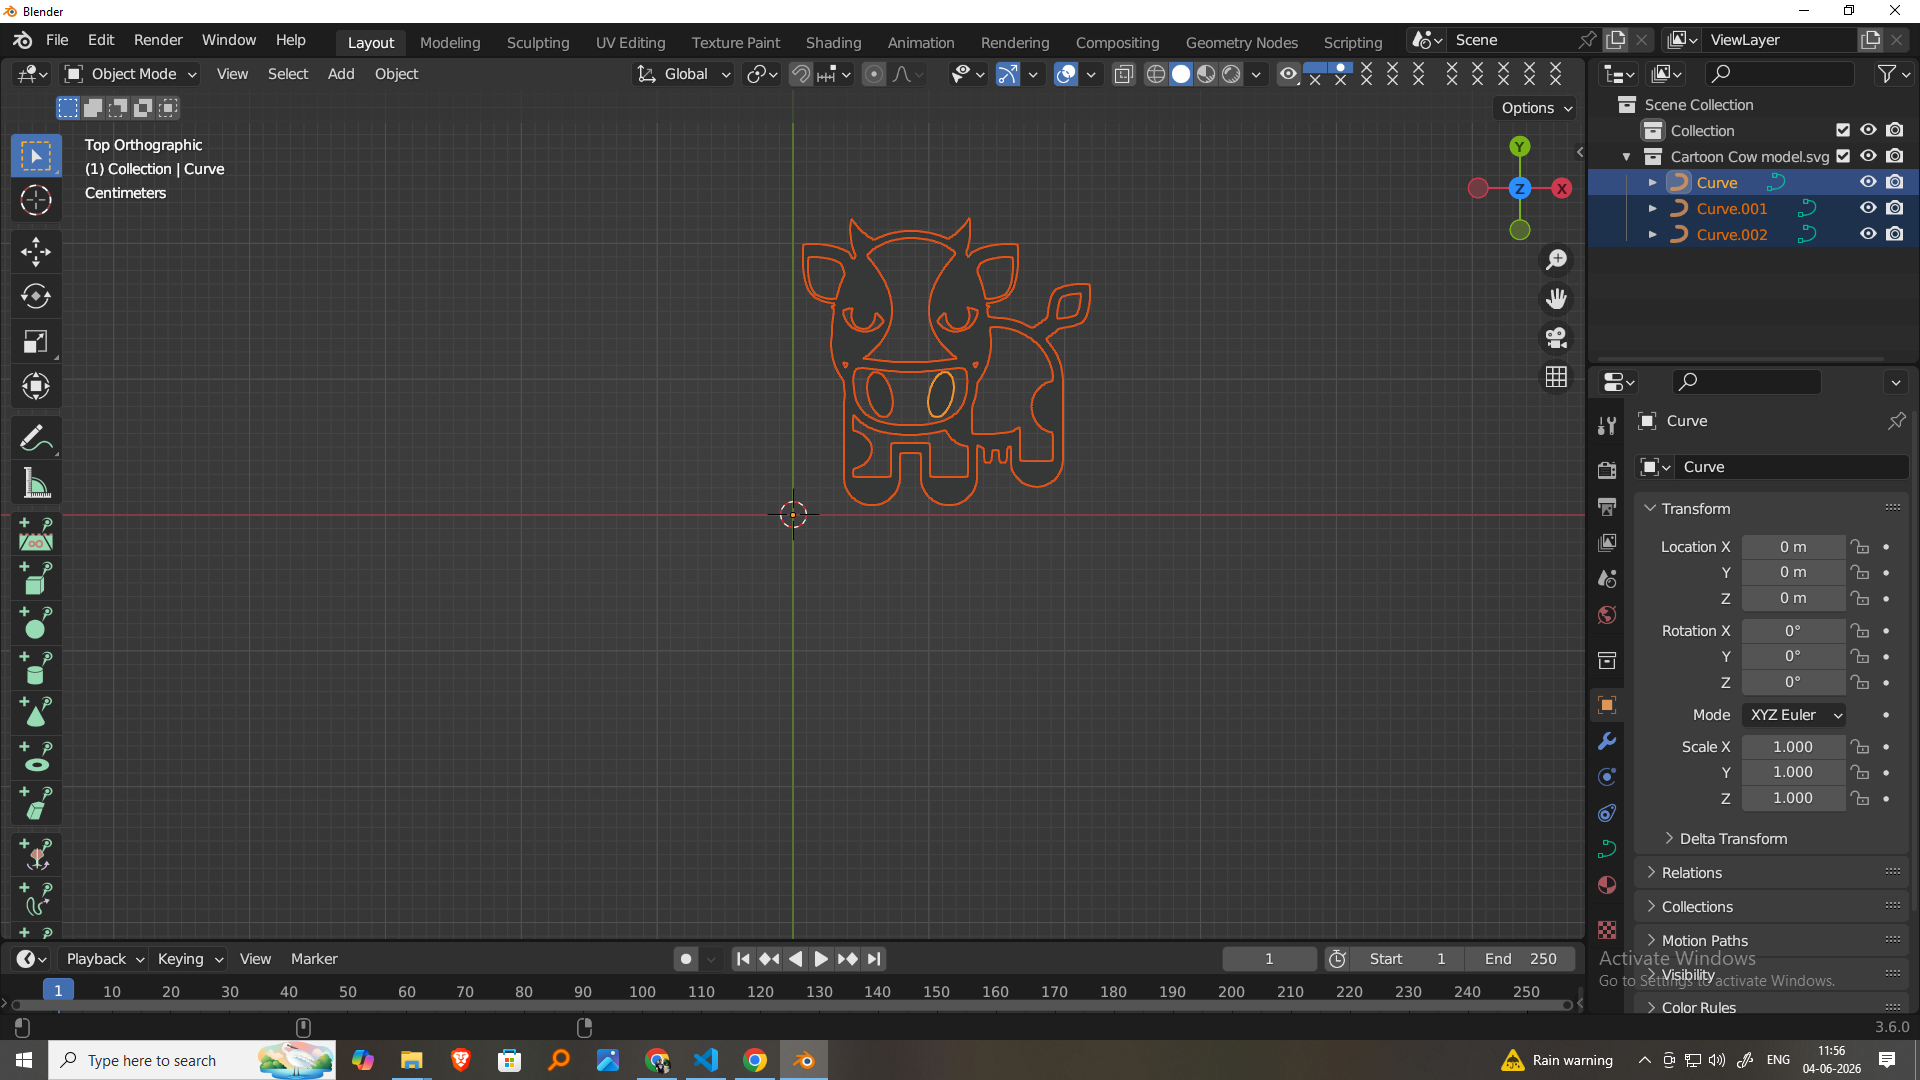The width and height of the screenshot is (1920, 1080).
Task: Click the current frame number field
Action: (1269, 959)
